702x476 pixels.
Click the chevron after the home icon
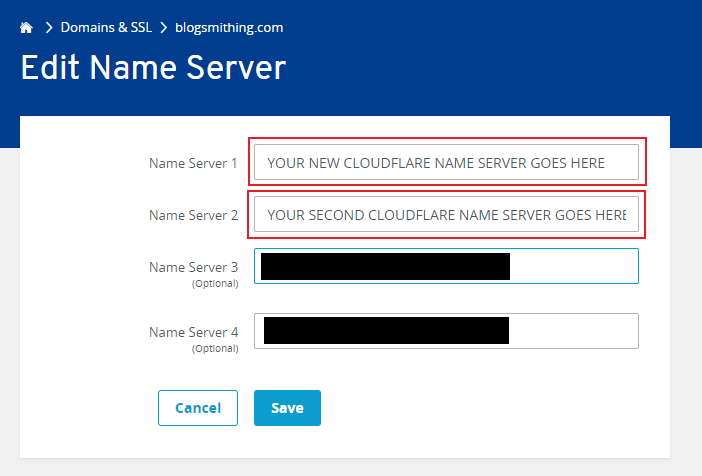(49, 28)
